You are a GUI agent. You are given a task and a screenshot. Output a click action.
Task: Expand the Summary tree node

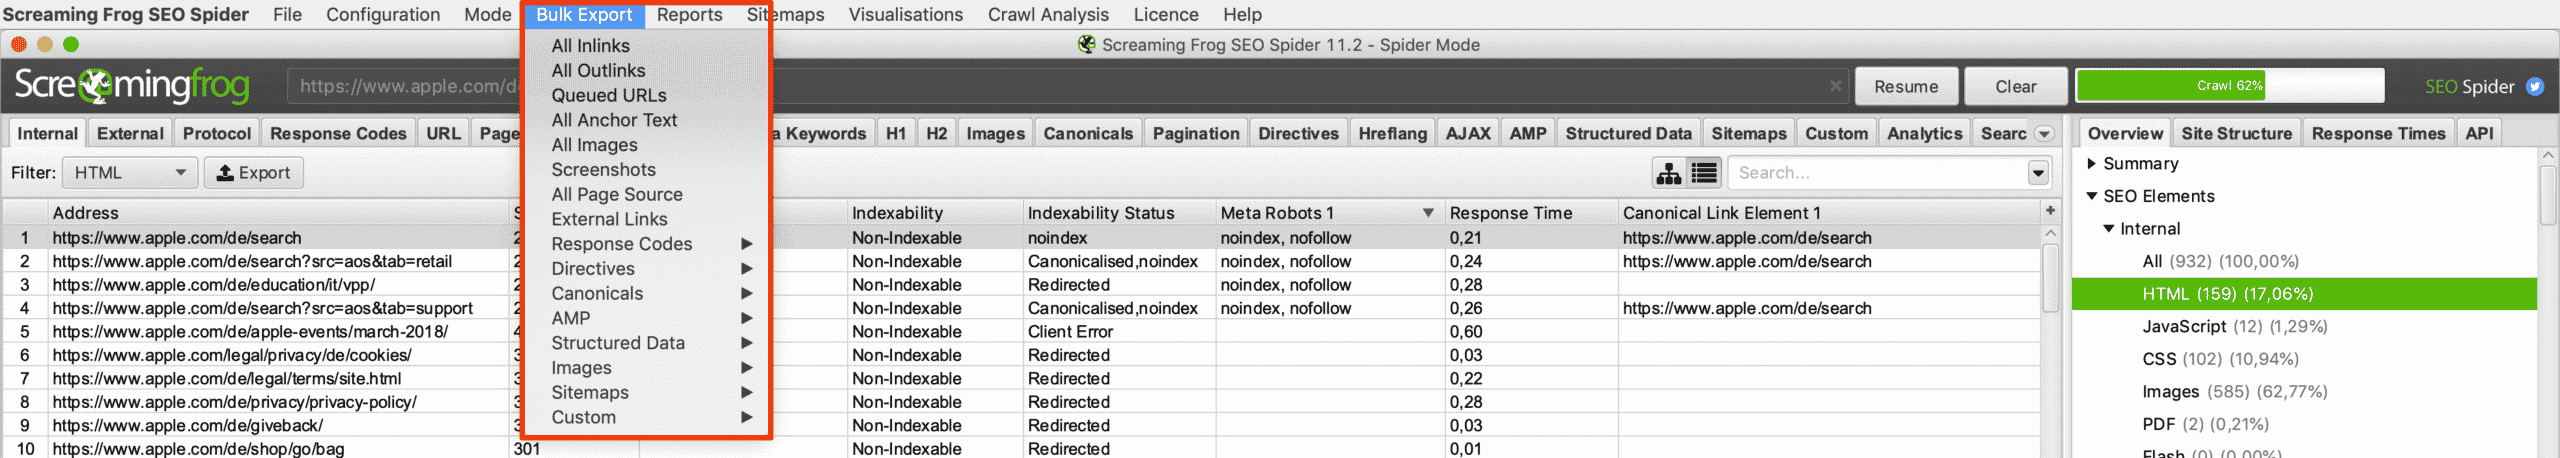point(2091,164)
